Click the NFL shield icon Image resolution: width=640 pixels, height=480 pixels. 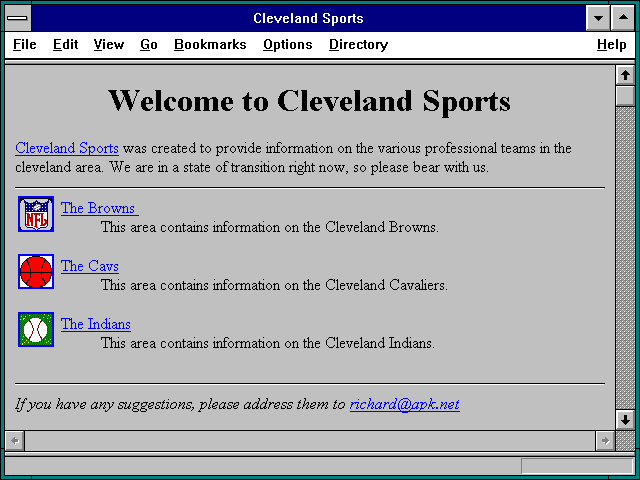(x=36, y=214)
